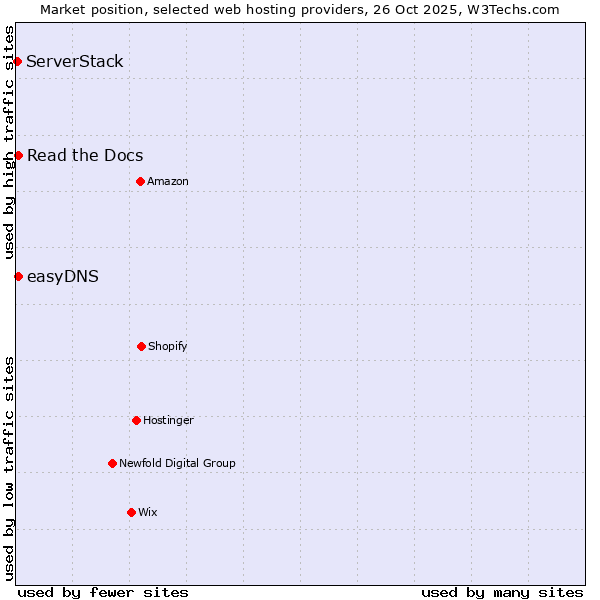Click the chart title mentioning W3Techs.com
The image size is (600, 600).
[x=300, y=9]
